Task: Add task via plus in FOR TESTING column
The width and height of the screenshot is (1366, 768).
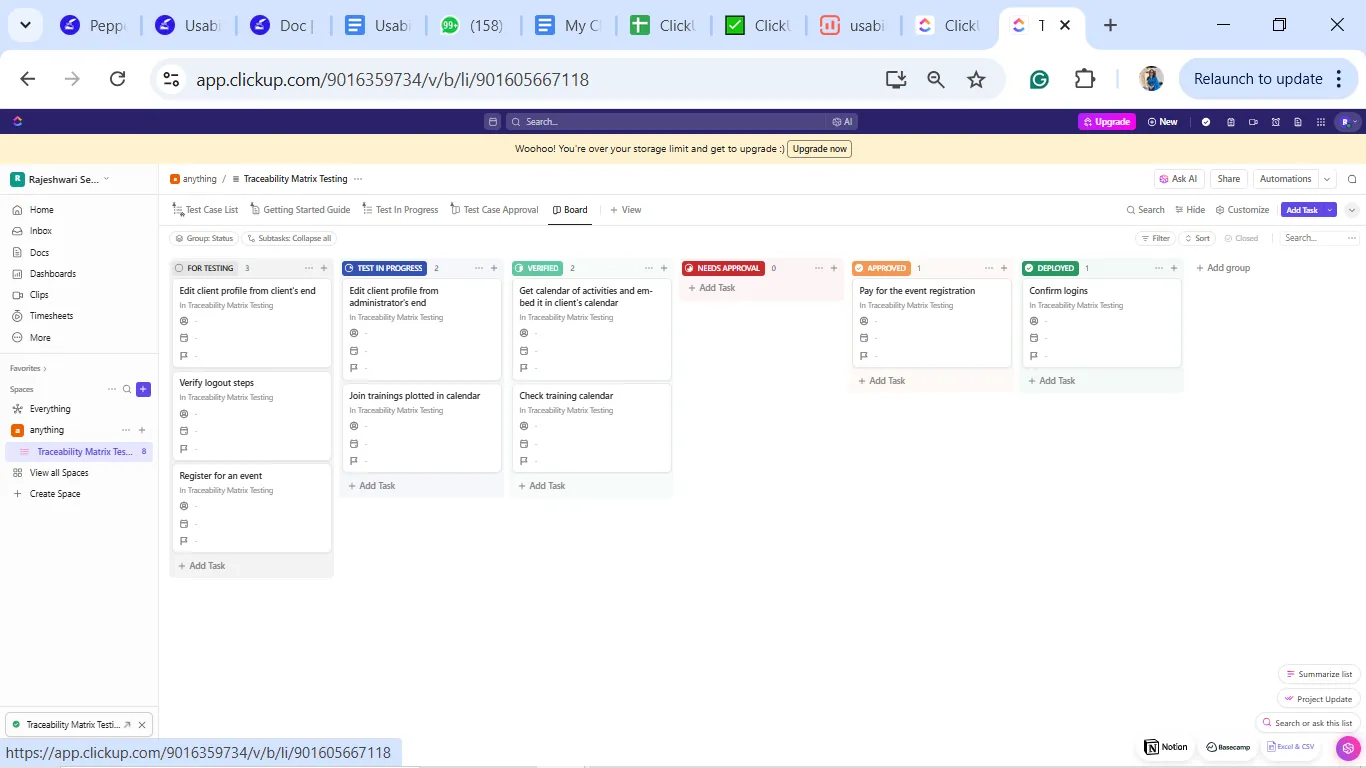Action: pyautogui.click(x=324, y=268)
